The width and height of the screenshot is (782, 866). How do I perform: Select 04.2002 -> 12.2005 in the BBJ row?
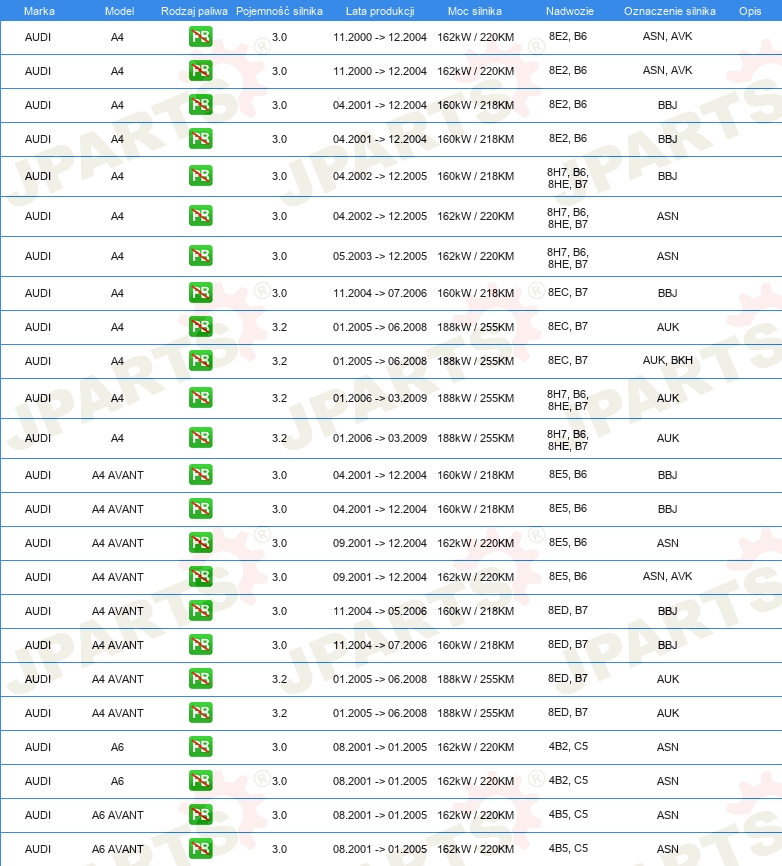(380, 176)
